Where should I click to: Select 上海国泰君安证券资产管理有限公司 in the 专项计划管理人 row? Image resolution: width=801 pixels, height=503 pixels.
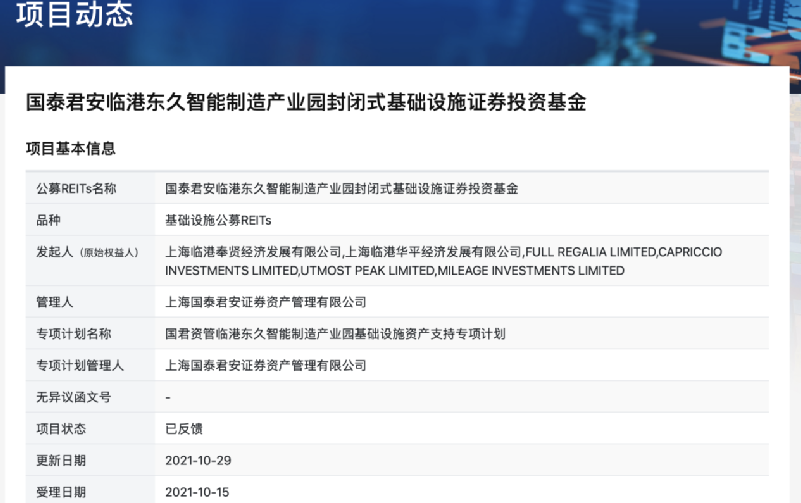[266, 365]
